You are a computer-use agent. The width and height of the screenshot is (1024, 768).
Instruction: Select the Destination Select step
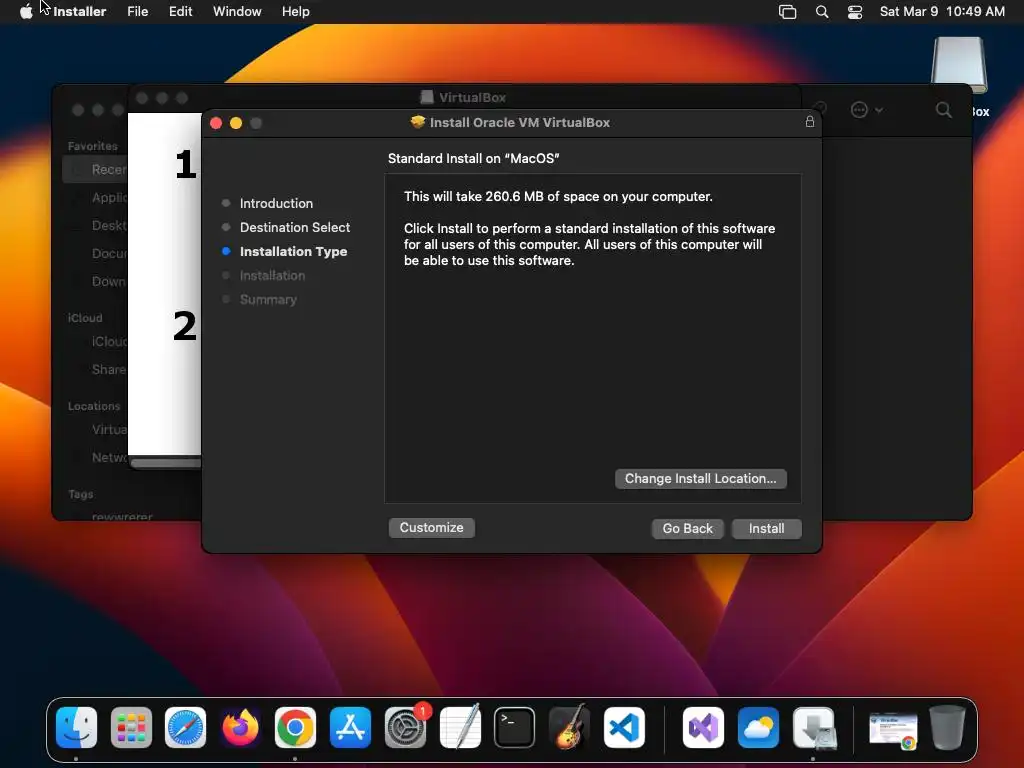click(295, 227)
